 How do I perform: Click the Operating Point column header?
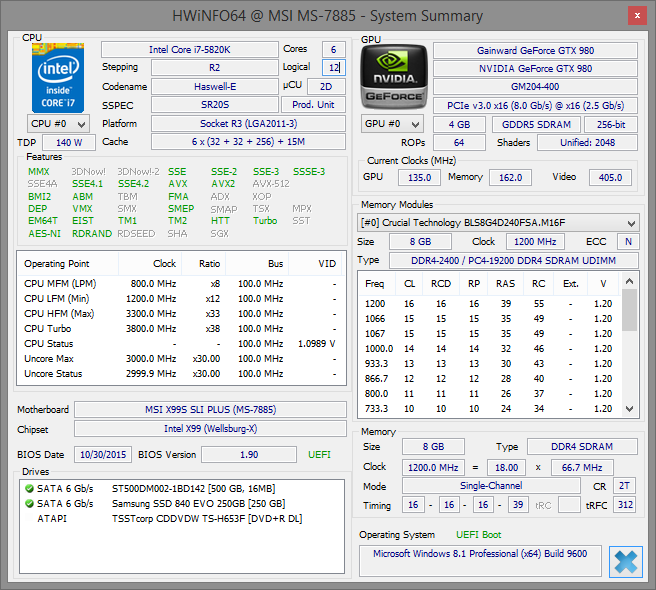click(x=68, y=264)
